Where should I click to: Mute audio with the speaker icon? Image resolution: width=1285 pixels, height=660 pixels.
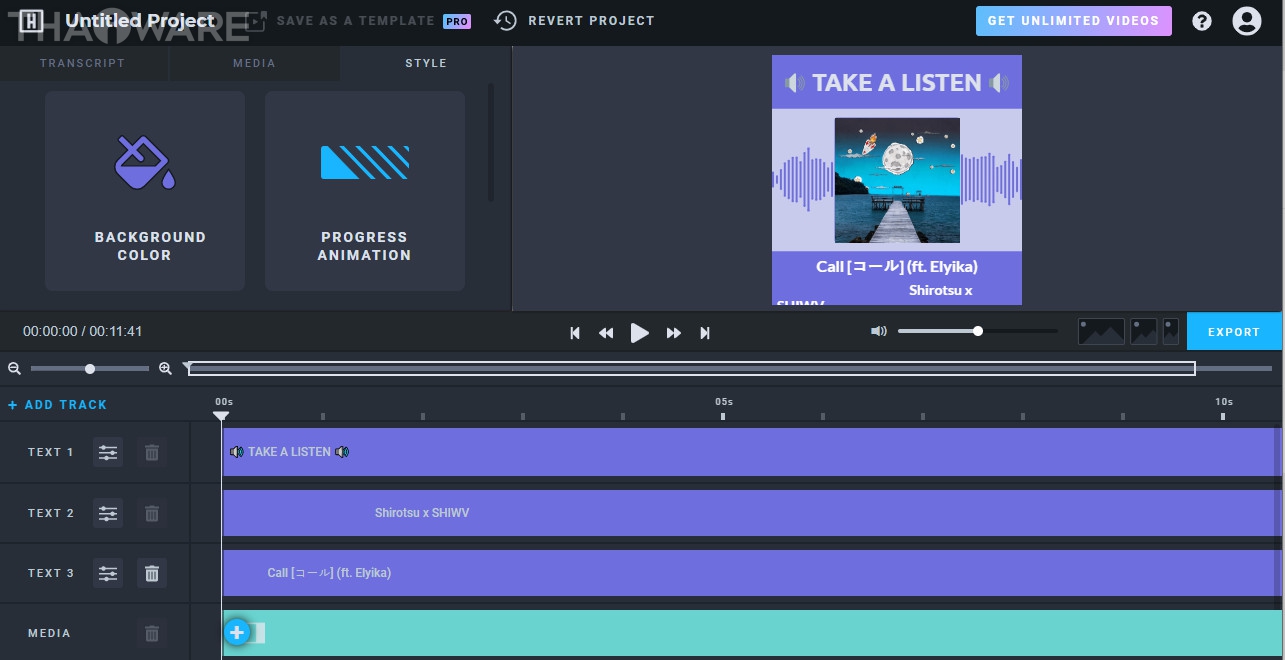click(879, 332)
